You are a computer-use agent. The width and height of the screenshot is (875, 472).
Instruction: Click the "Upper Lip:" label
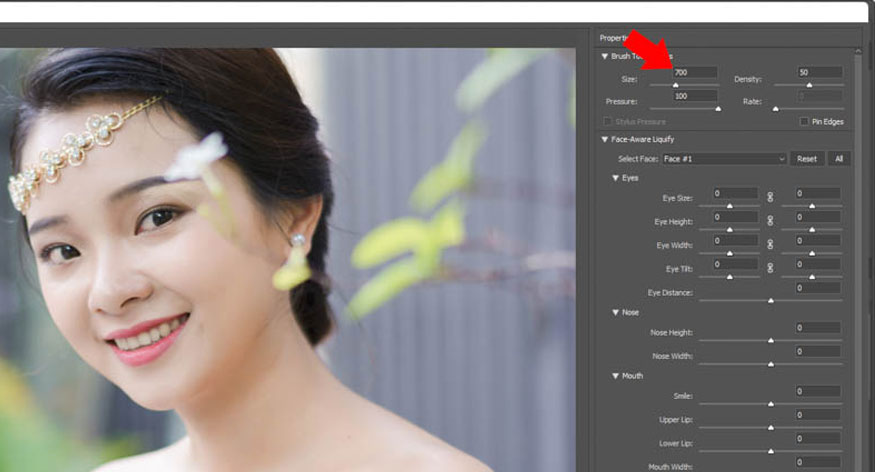click(676, 420)
